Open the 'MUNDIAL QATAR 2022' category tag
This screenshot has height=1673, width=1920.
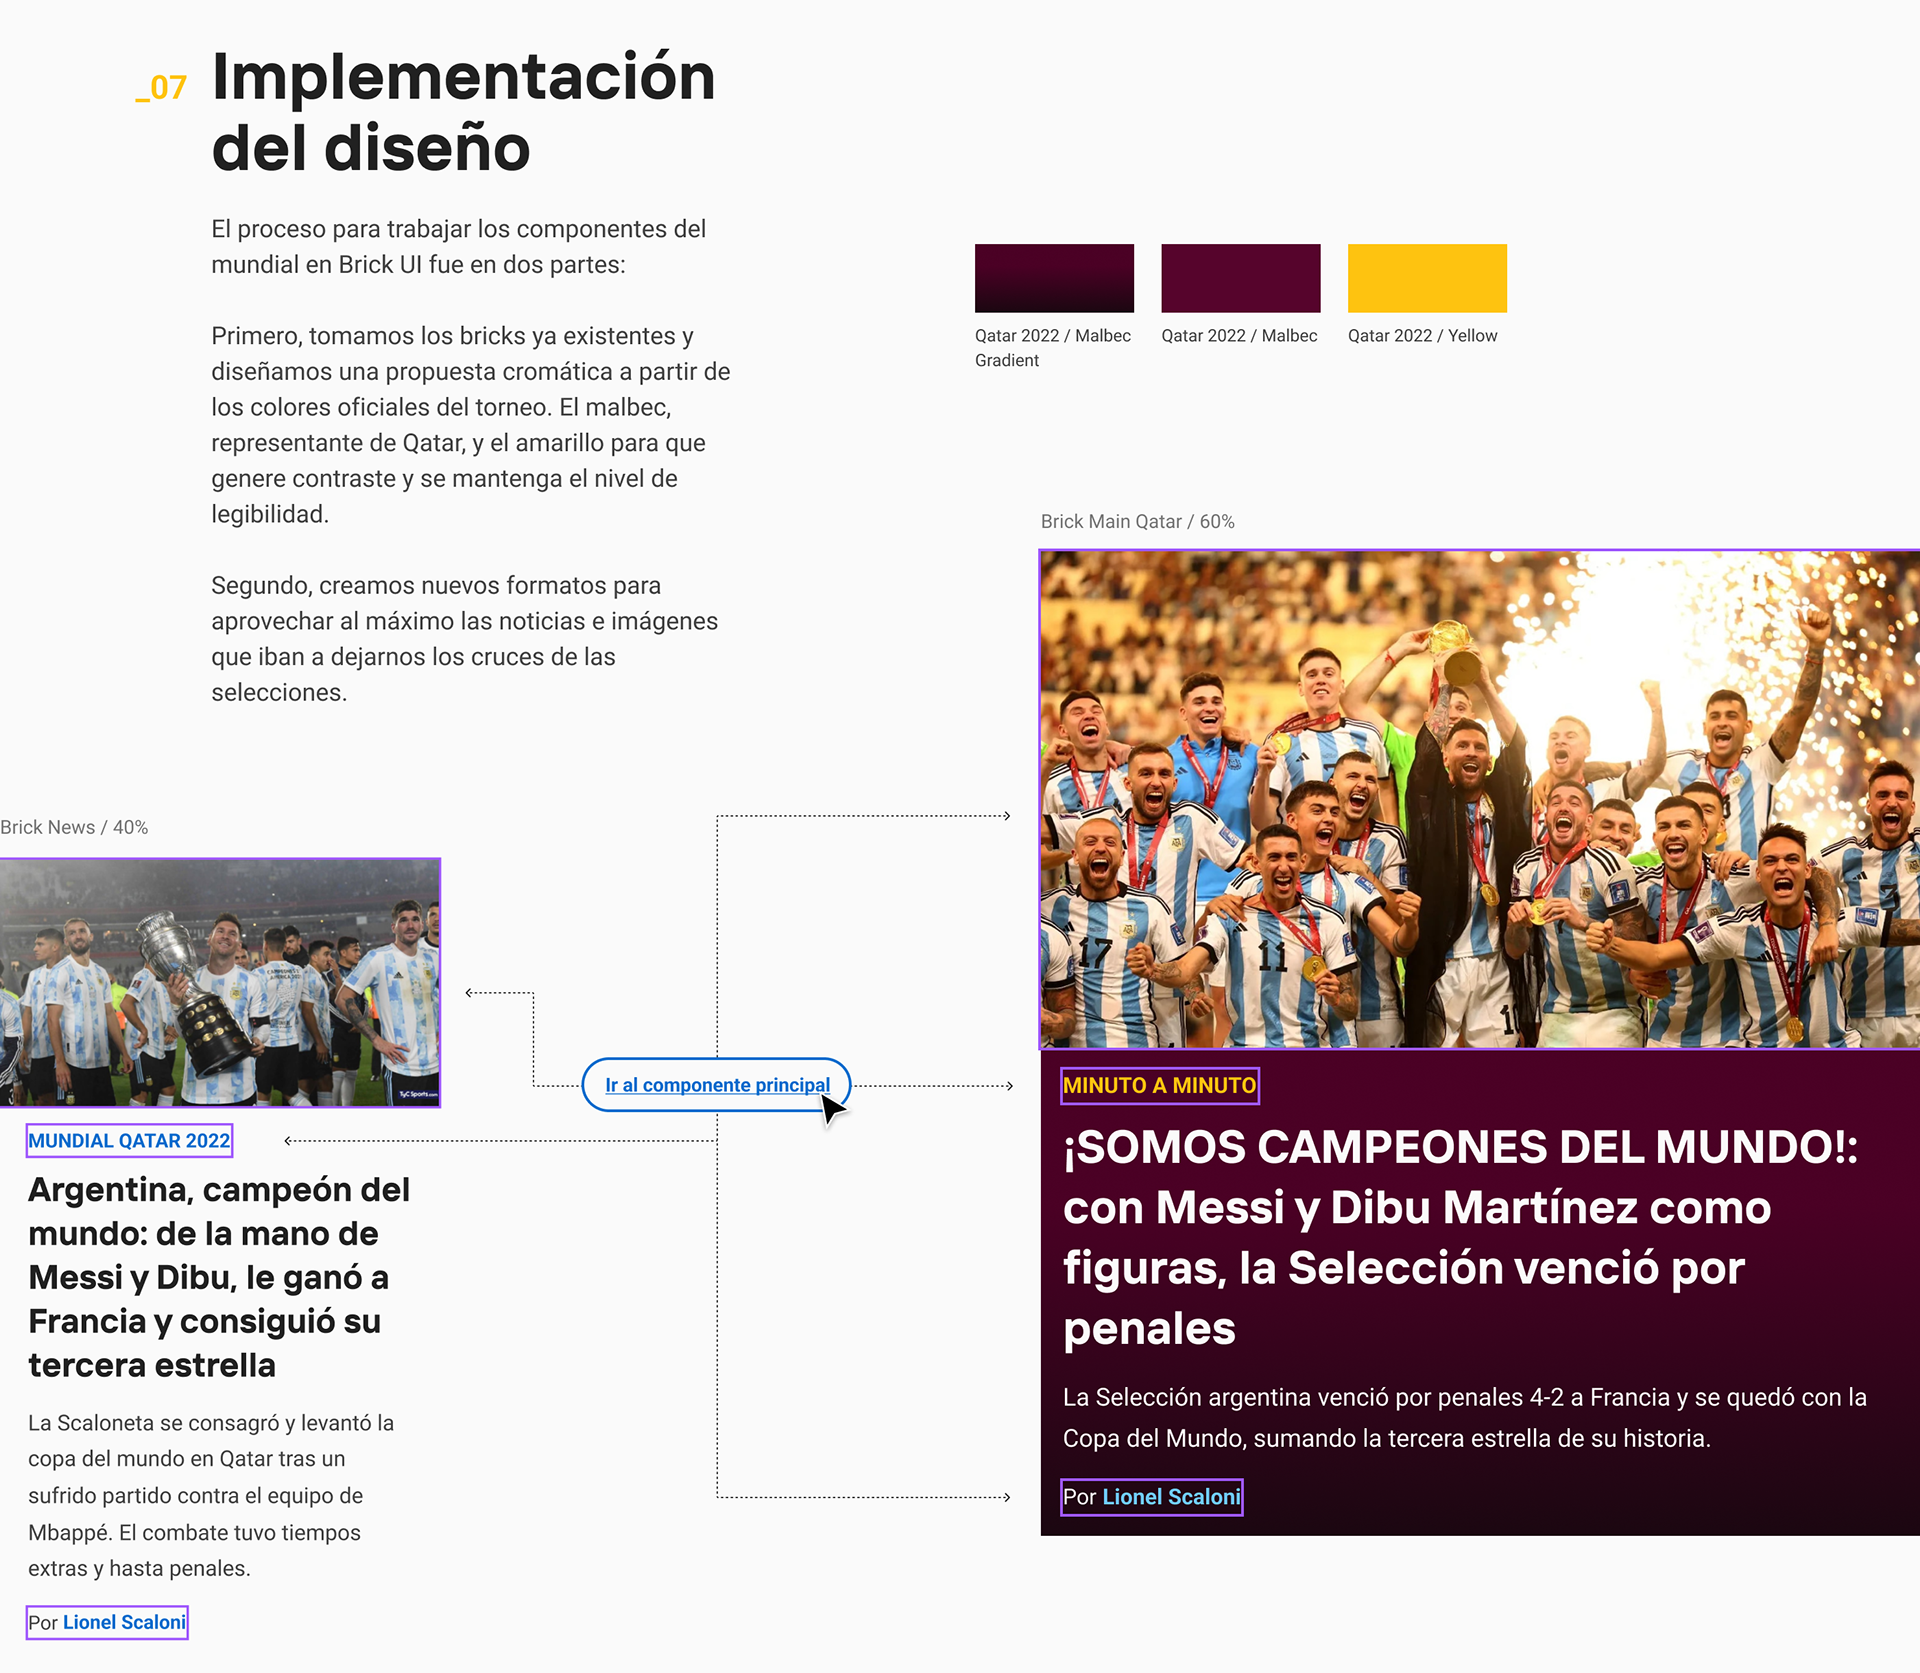(129, 1141)
